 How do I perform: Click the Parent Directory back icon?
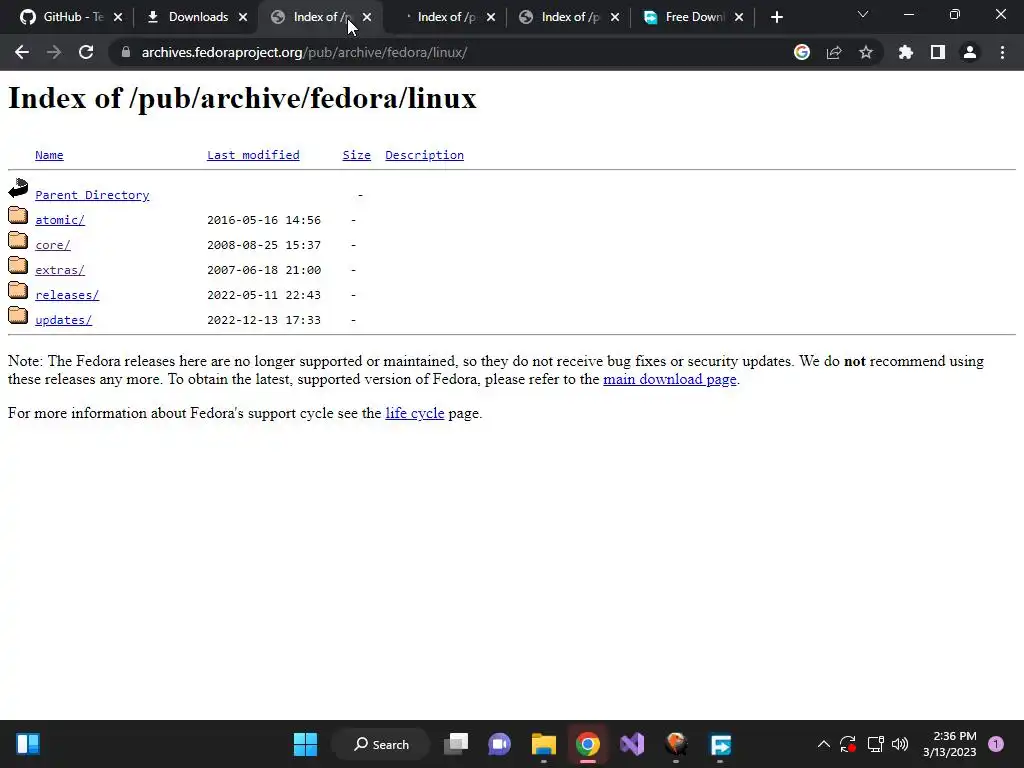point(18,188)
